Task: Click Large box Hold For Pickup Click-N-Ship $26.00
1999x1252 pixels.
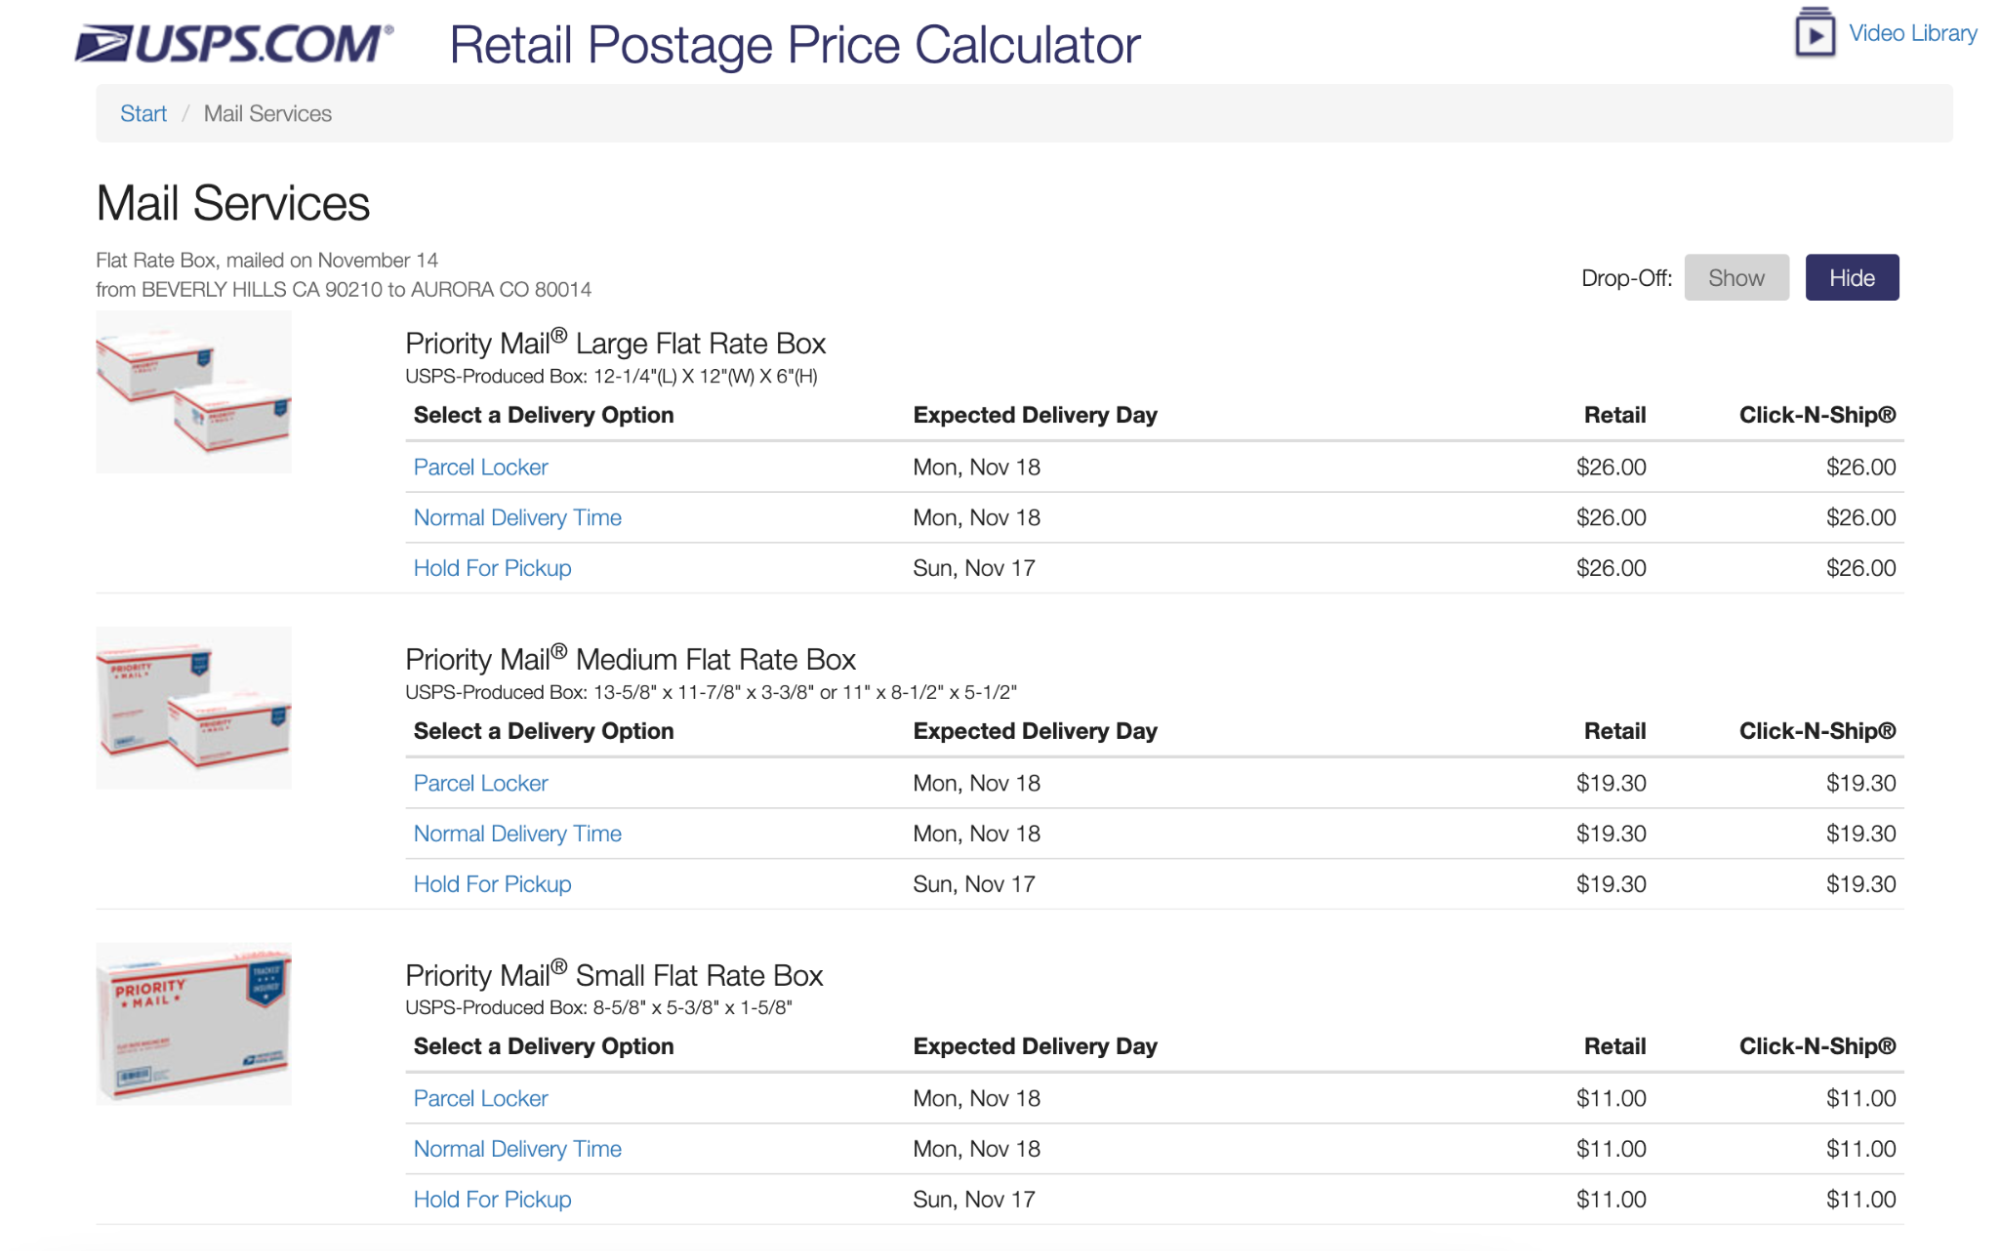Action: tap(1860, 567)
